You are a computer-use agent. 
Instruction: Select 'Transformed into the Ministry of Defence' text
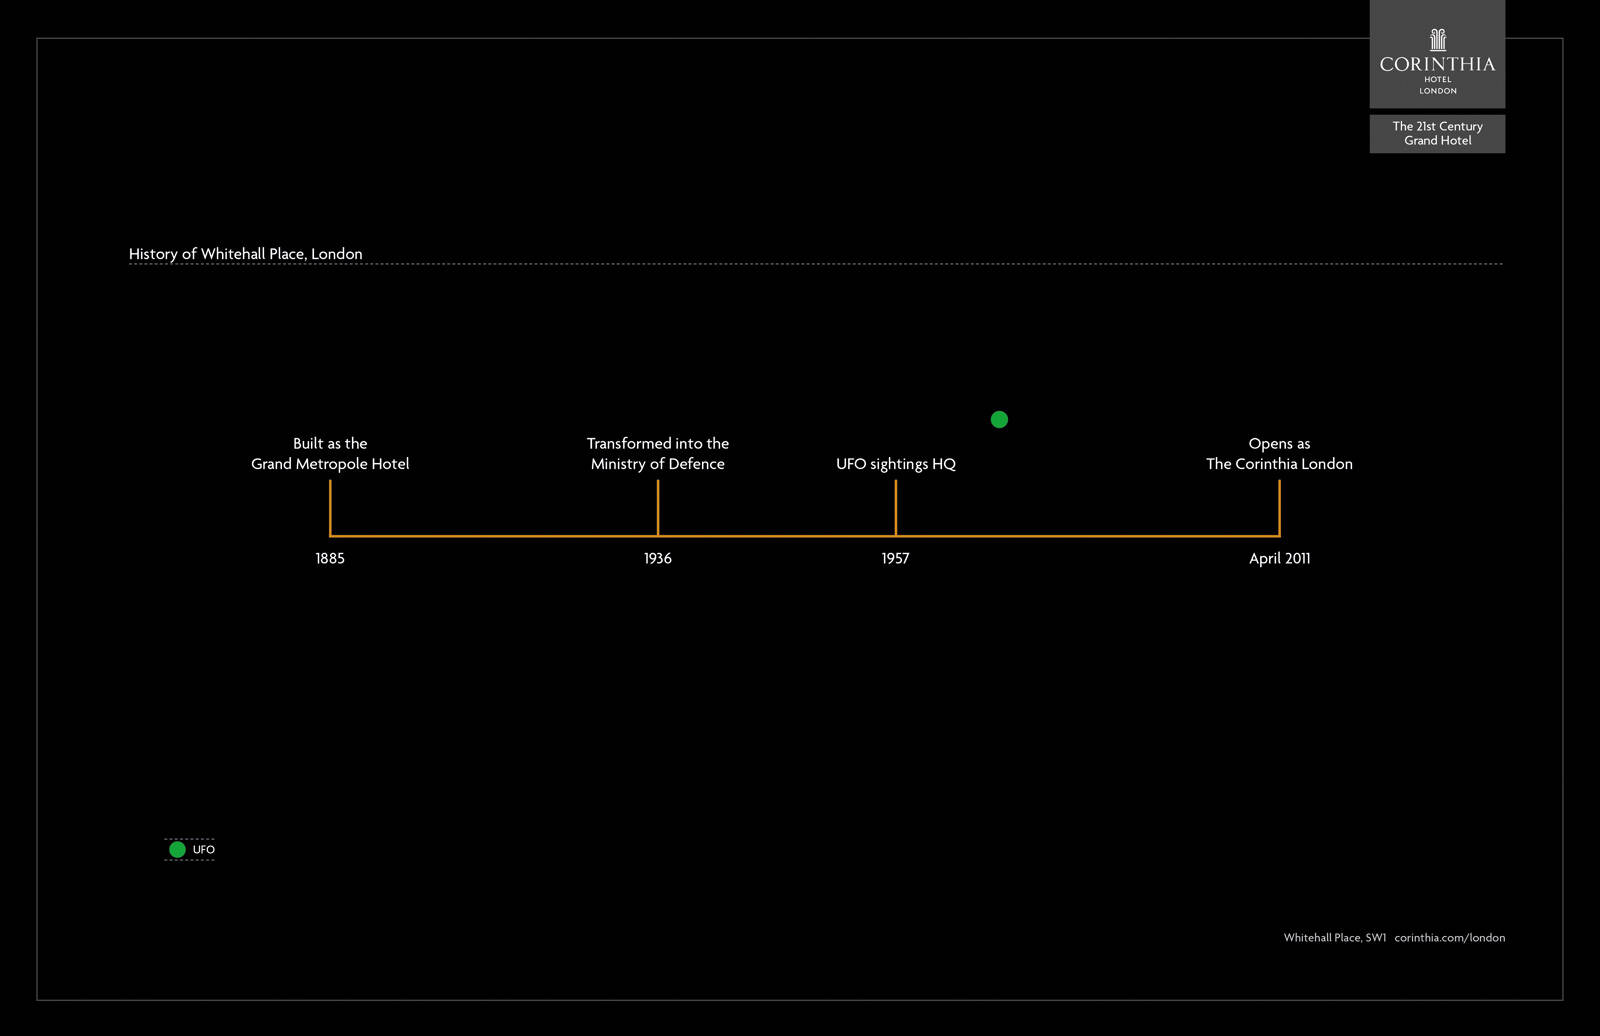click(657, 454)
